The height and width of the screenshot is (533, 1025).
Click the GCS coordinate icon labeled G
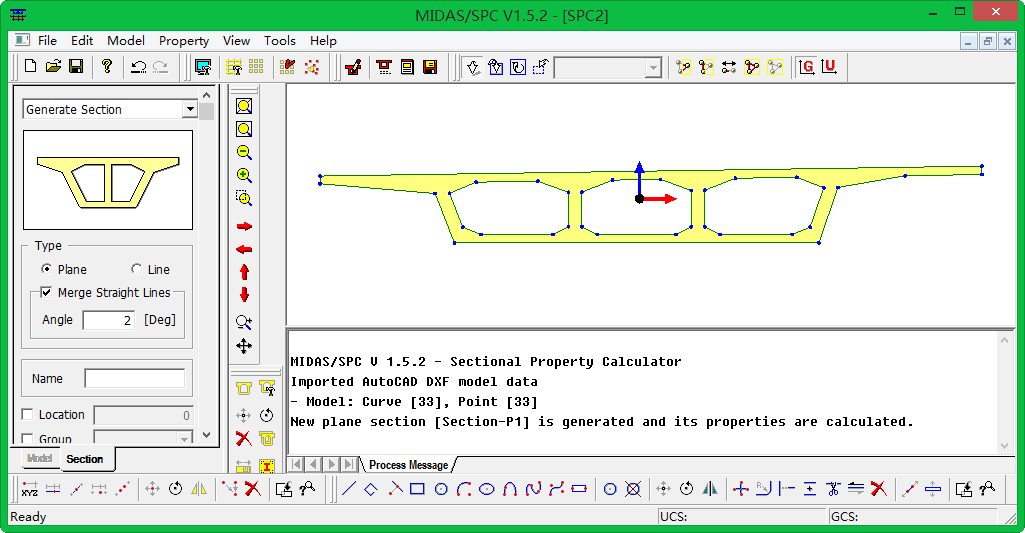(807, 67)
